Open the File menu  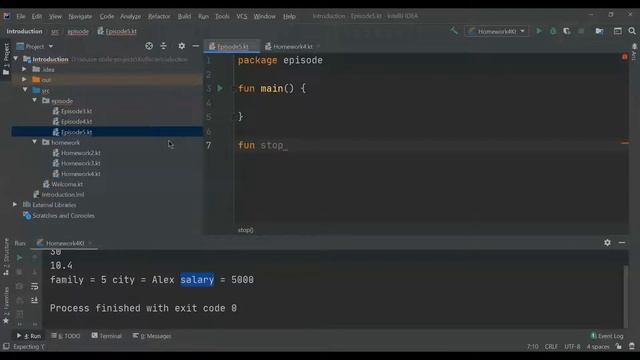(21, 16)
